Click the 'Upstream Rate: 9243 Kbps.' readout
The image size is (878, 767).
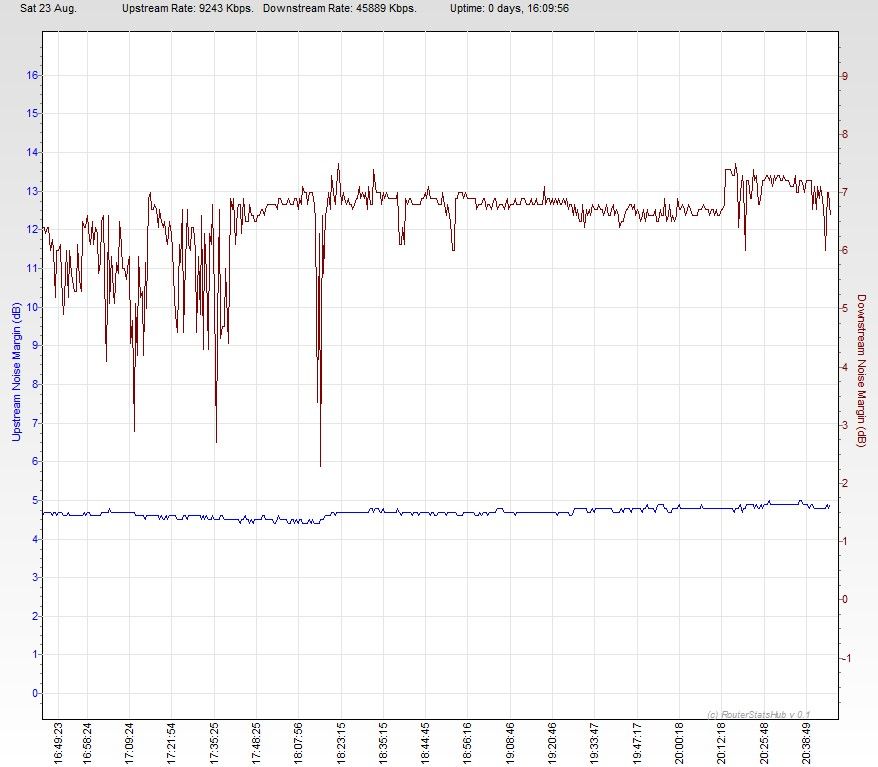[x=188, y=8]
